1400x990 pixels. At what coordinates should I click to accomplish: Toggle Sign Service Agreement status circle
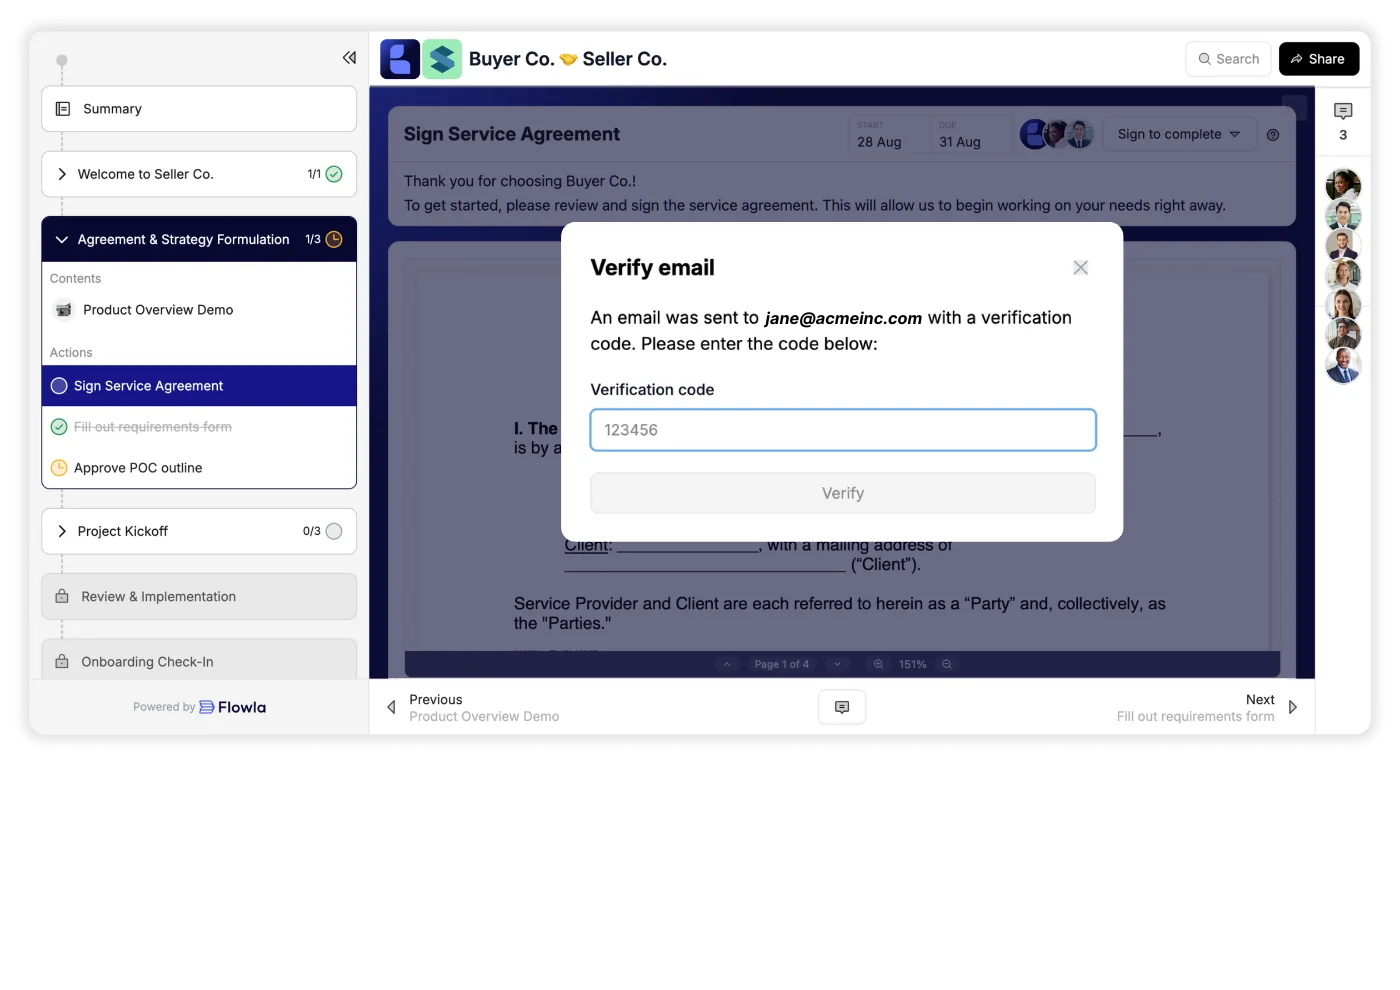[x=59, y=386]
